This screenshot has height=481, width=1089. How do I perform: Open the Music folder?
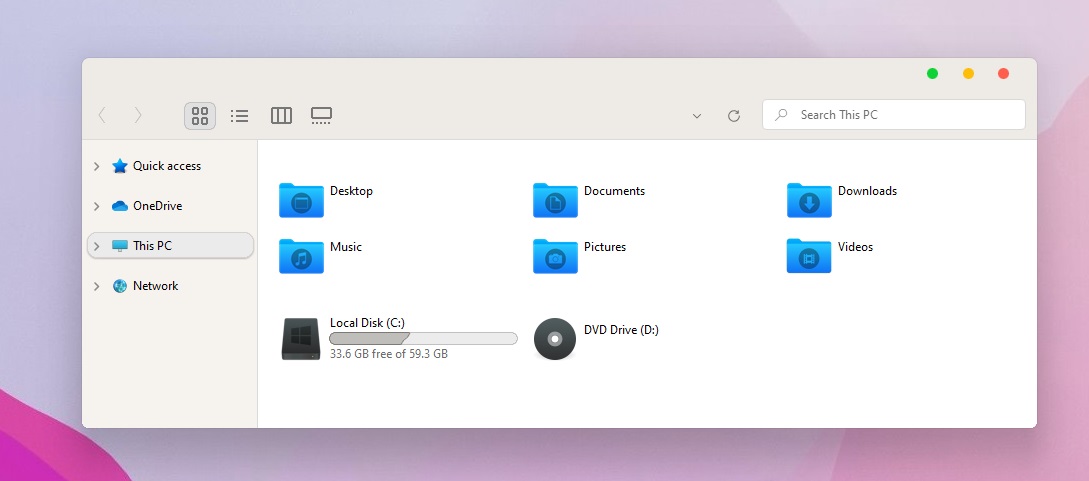(301, 256)
